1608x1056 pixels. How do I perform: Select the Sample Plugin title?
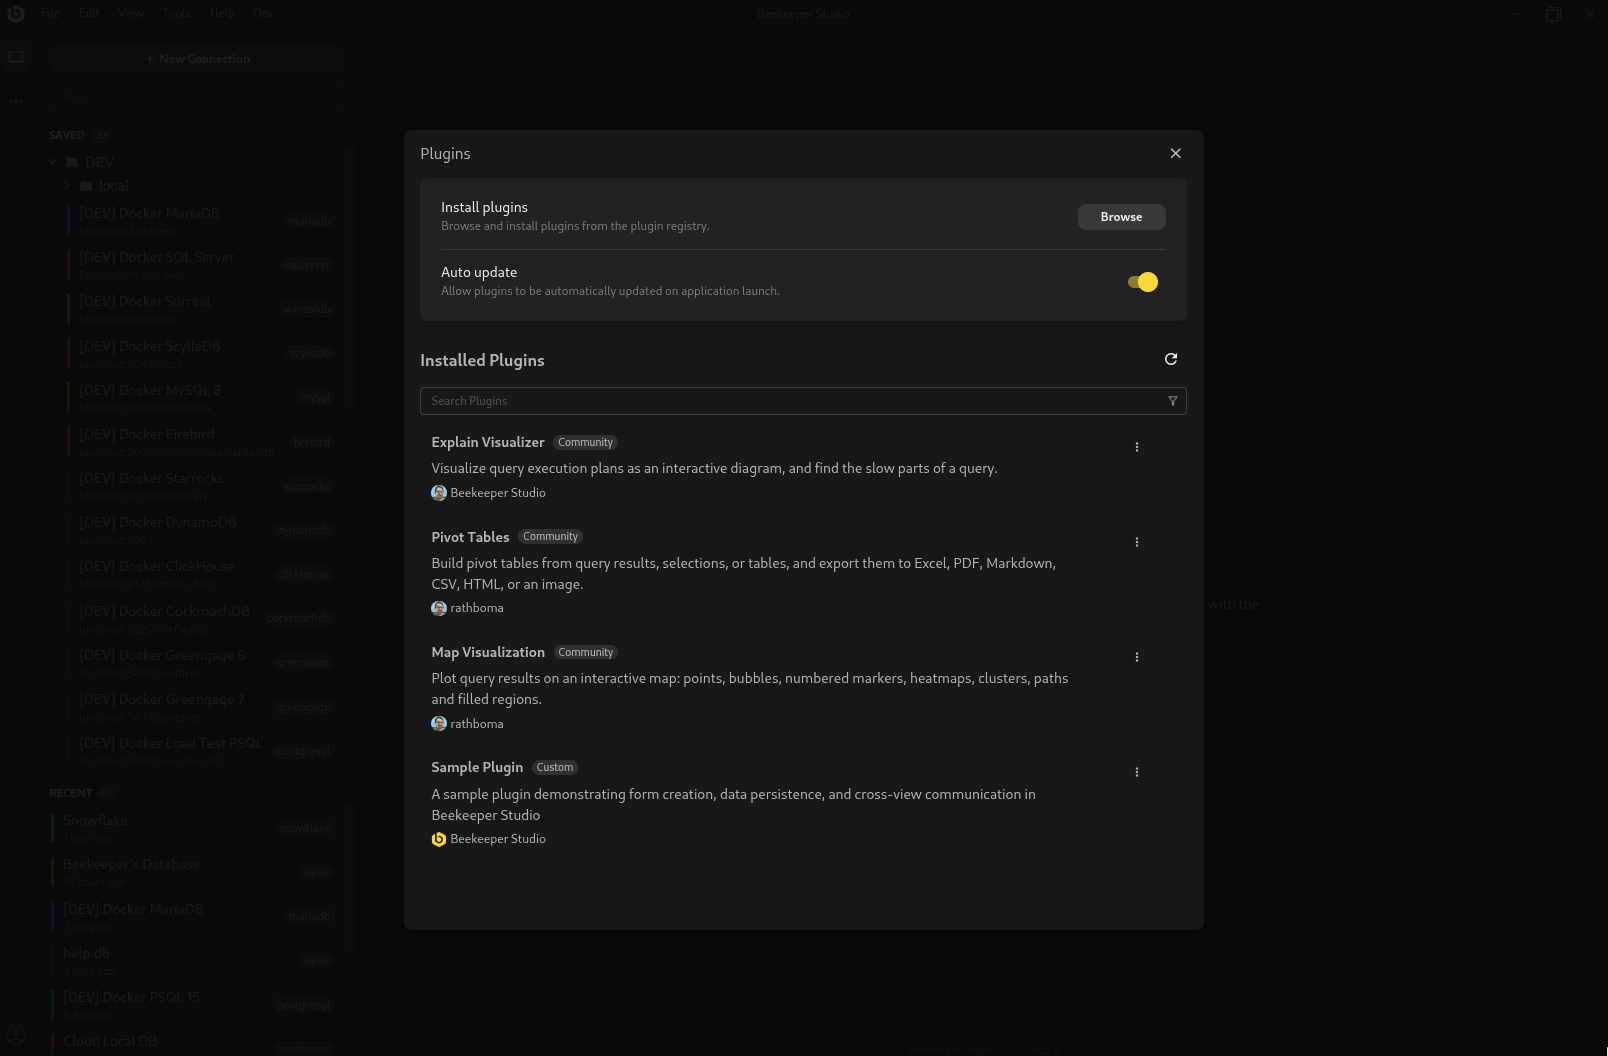[x=477, y=767]
